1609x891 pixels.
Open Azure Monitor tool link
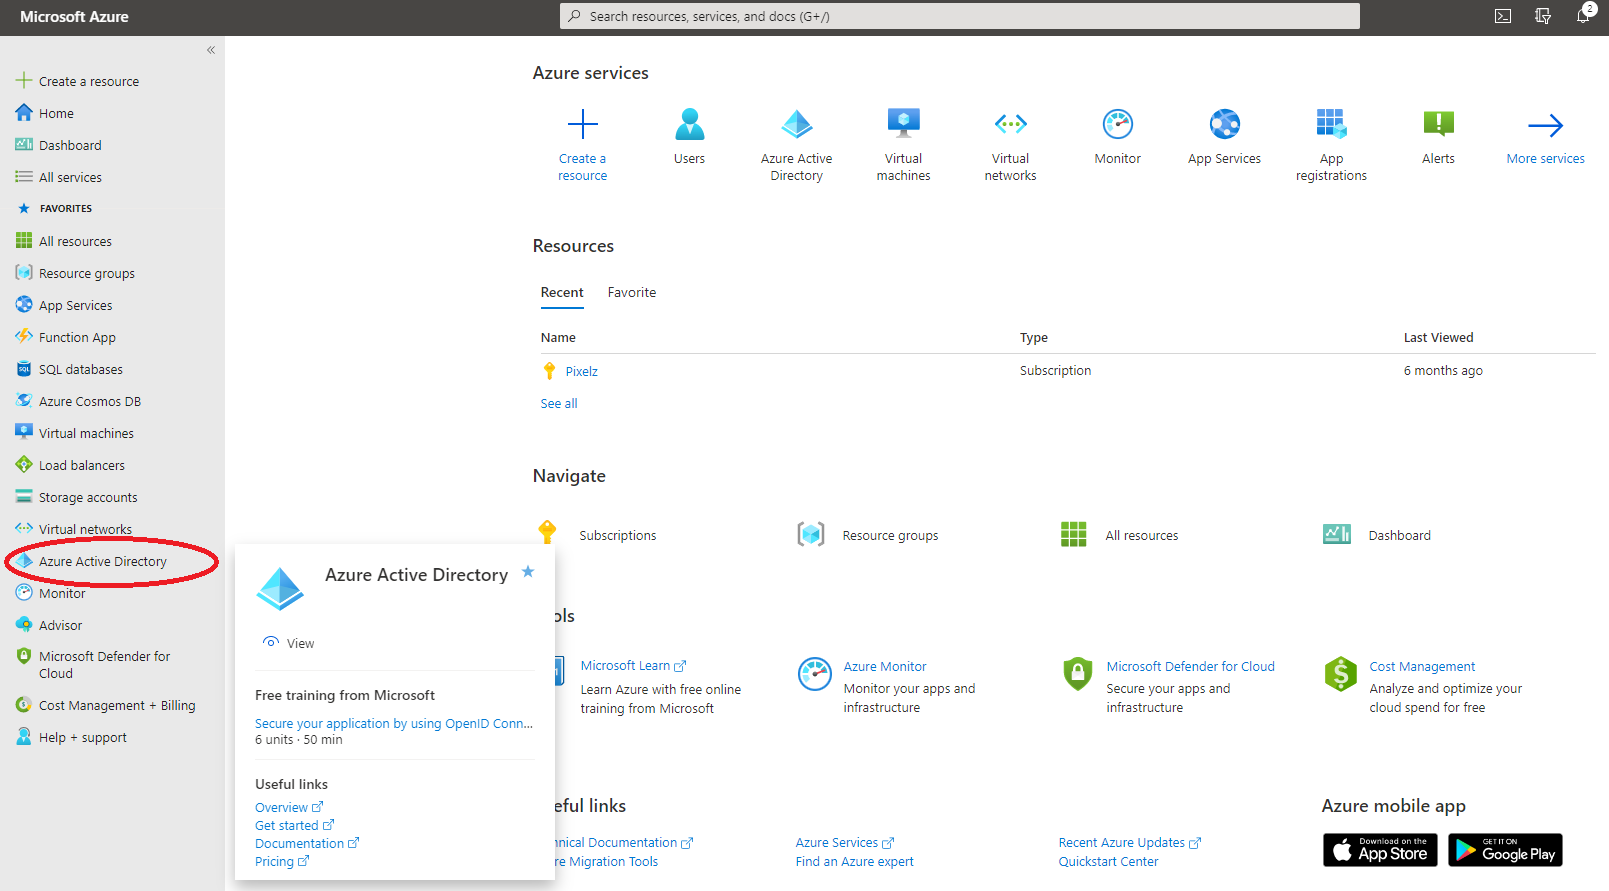click(x=885, y=666)
